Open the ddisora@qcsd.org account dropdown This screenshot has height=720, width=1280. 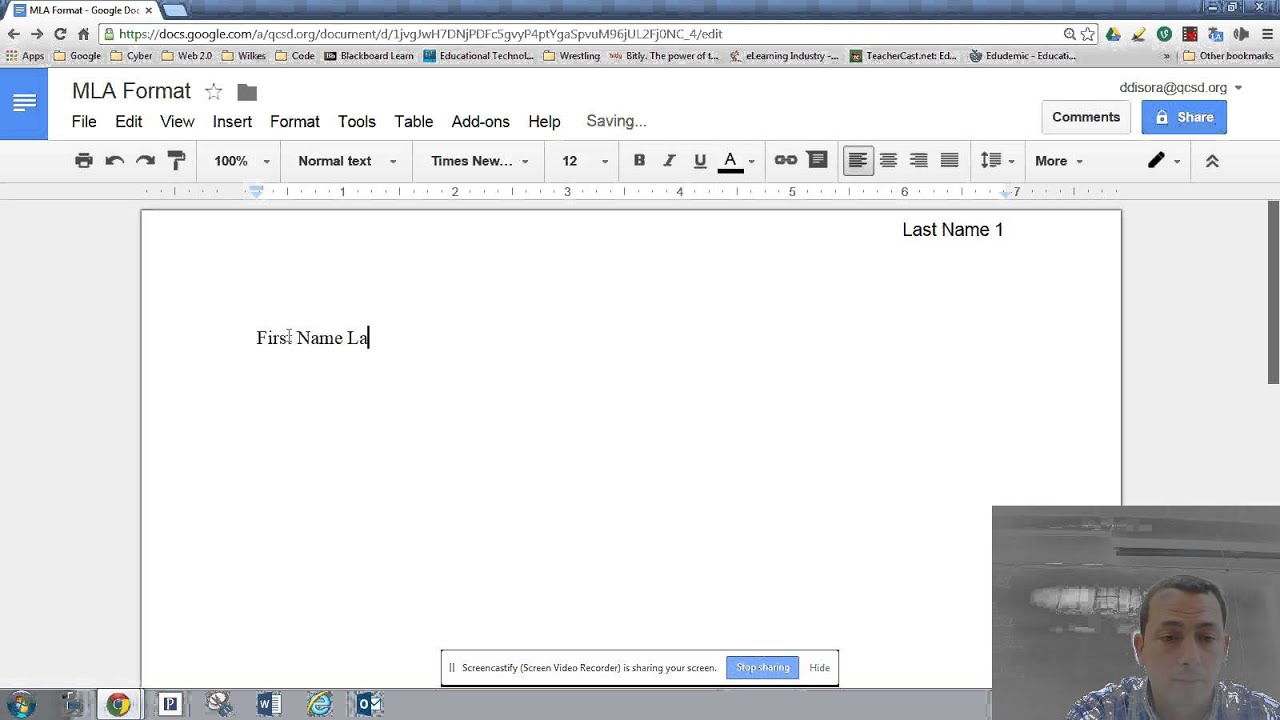1181,87
